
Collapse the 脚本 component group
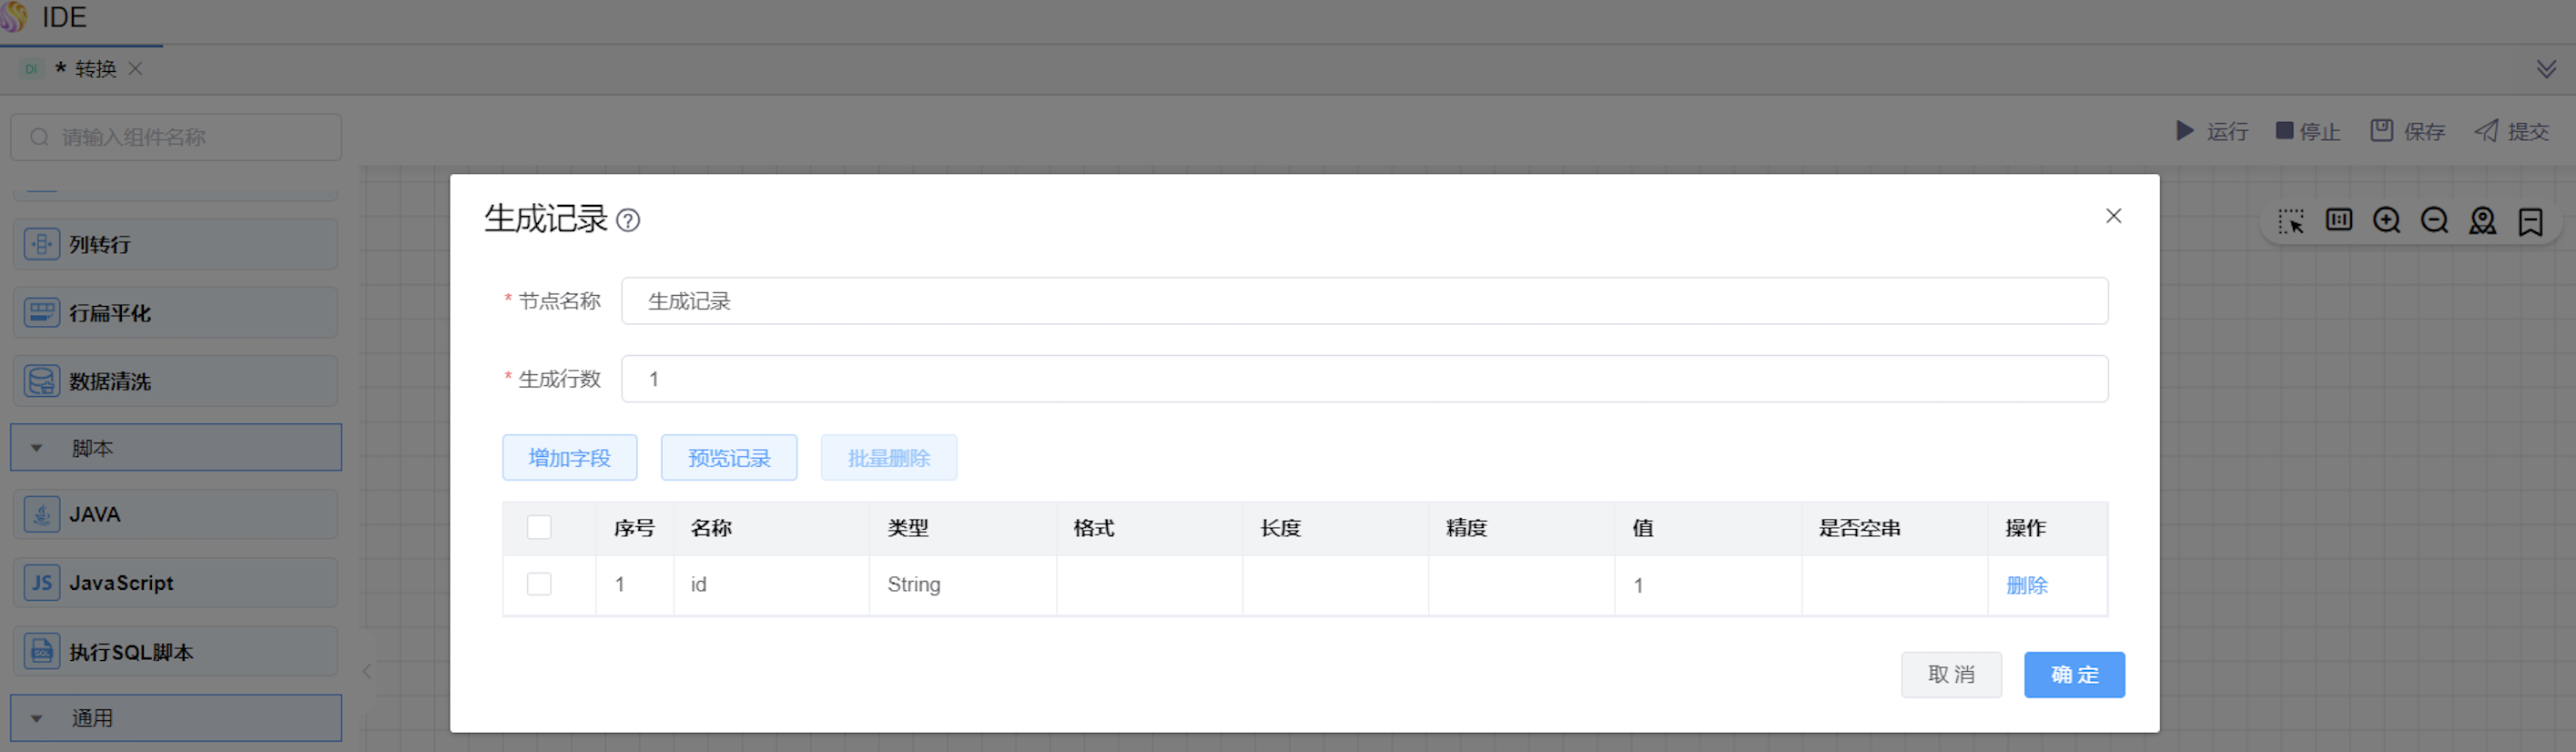[x=37, y=448]
